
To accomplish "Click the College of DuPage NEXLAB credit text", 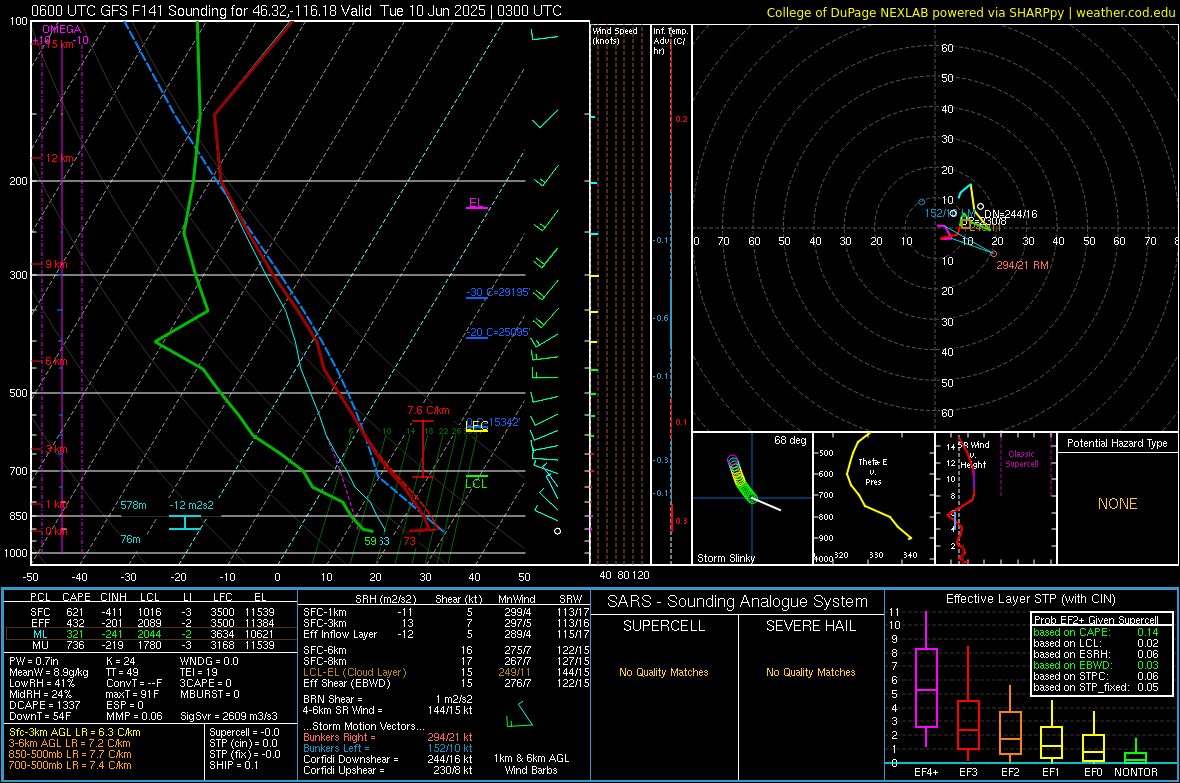I will pos(970,12).
